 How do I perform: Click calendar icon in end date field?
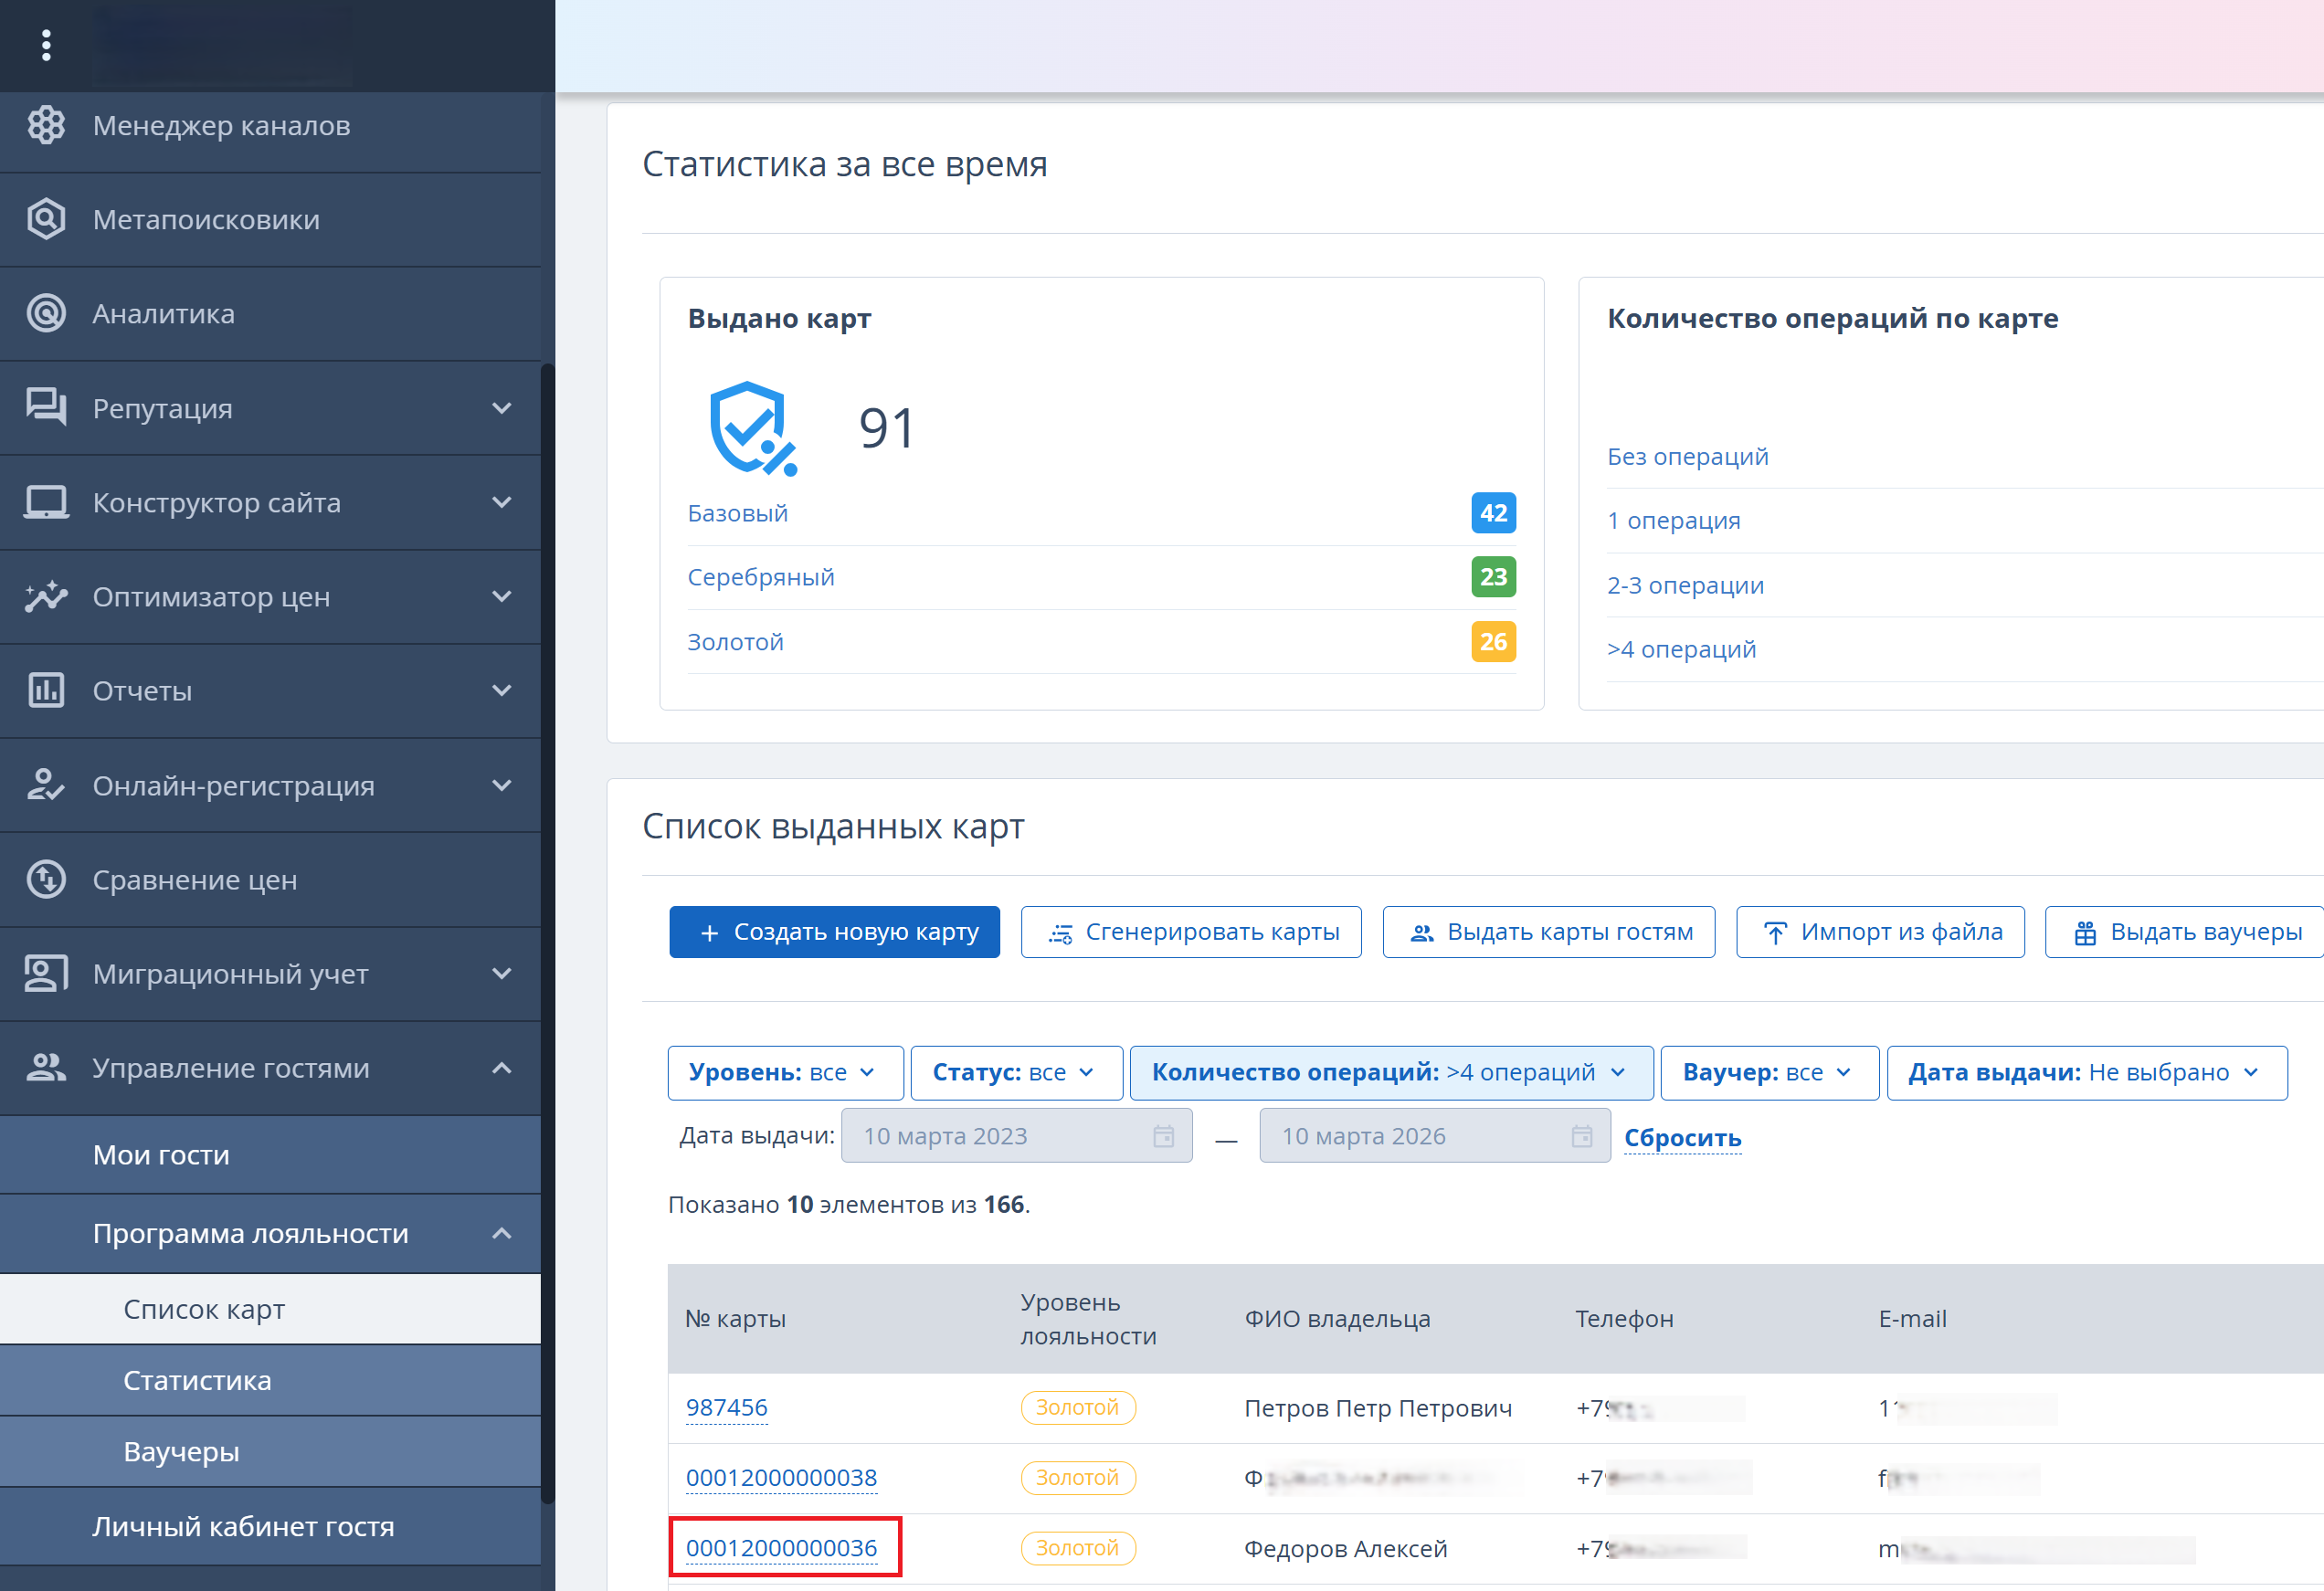click(x=1581, y=1136)
